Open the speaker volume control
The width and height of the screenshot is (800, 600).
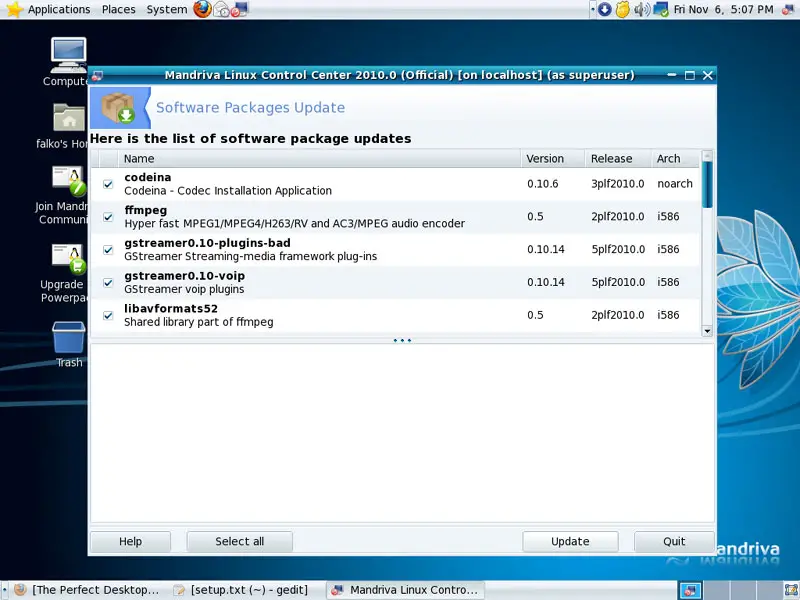pyautogui.click(x=641, y=9)
